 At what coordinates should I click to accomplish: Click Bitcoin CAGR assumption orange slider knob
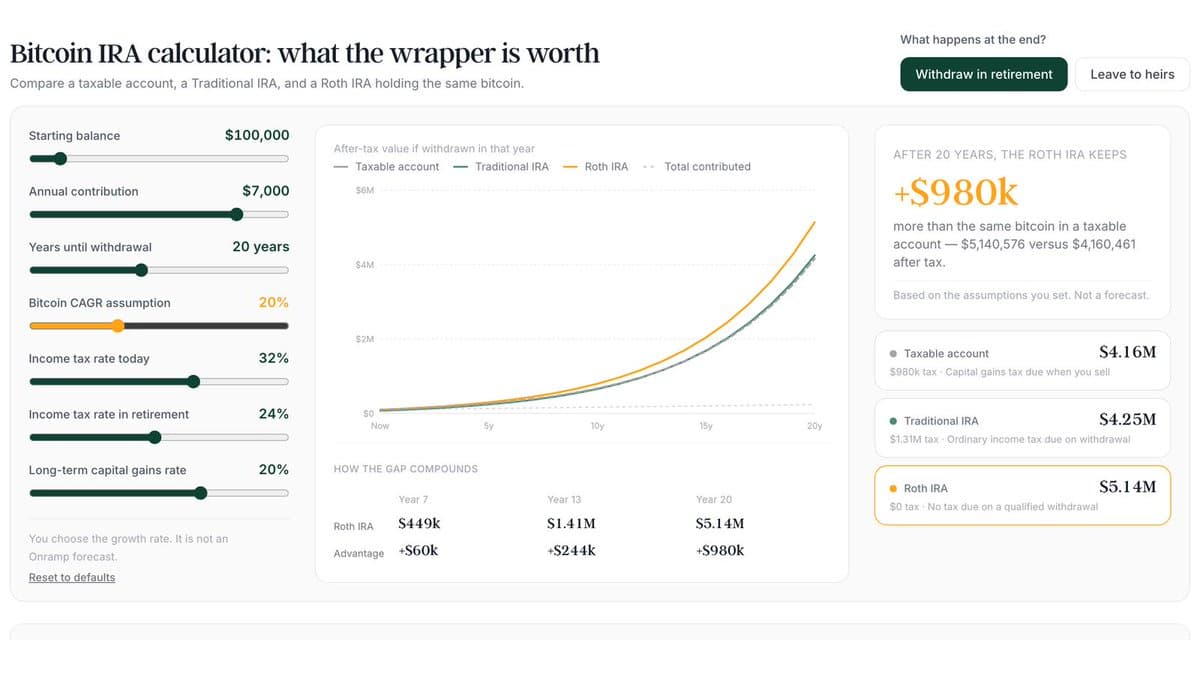(118, 325)
